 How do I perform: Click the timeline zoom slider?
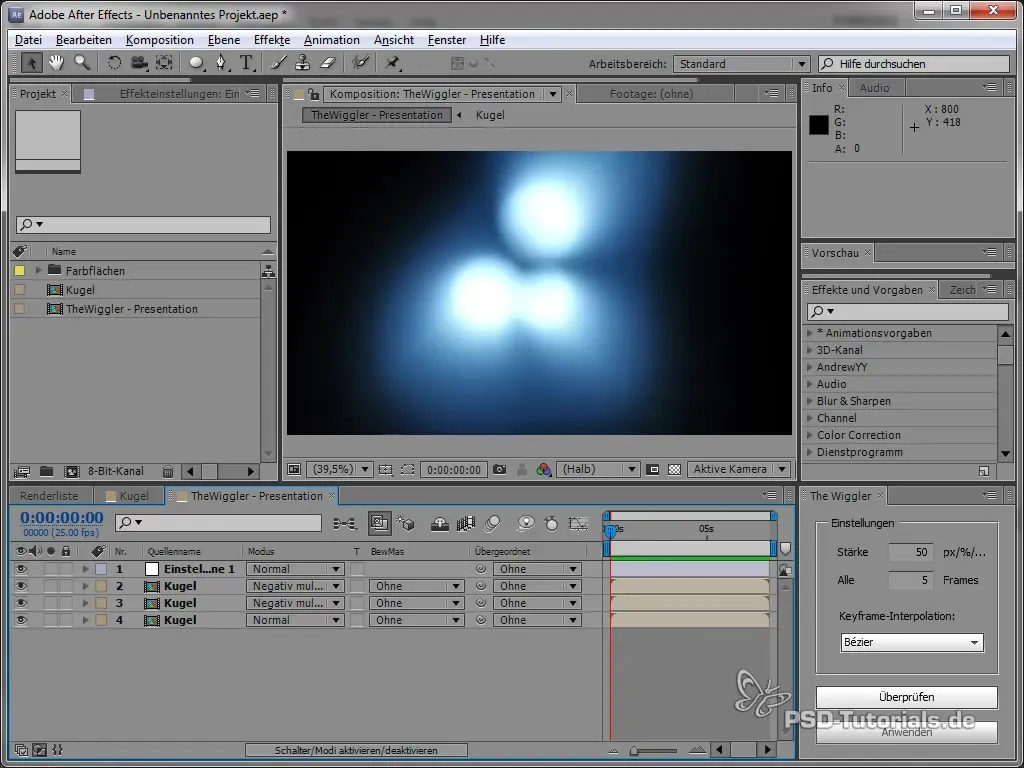tap(654, 750)
